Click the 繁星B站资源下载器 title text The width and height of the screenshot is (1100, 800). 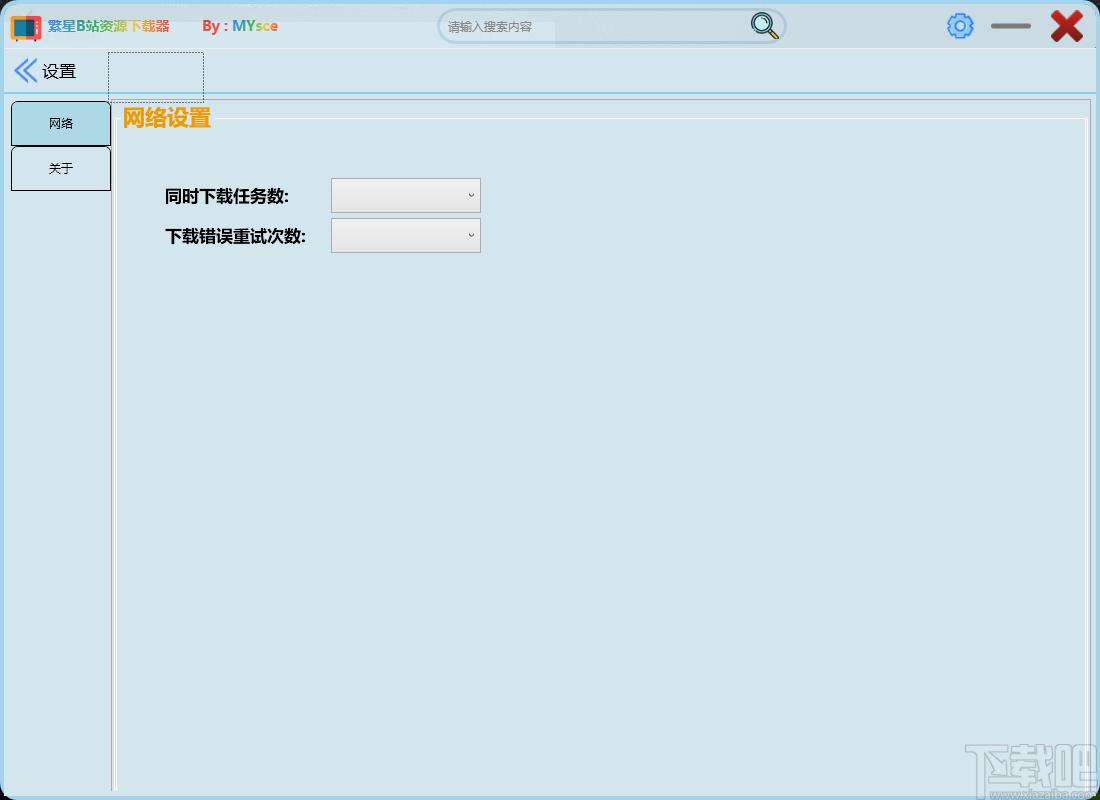click(x=109, y=26)
